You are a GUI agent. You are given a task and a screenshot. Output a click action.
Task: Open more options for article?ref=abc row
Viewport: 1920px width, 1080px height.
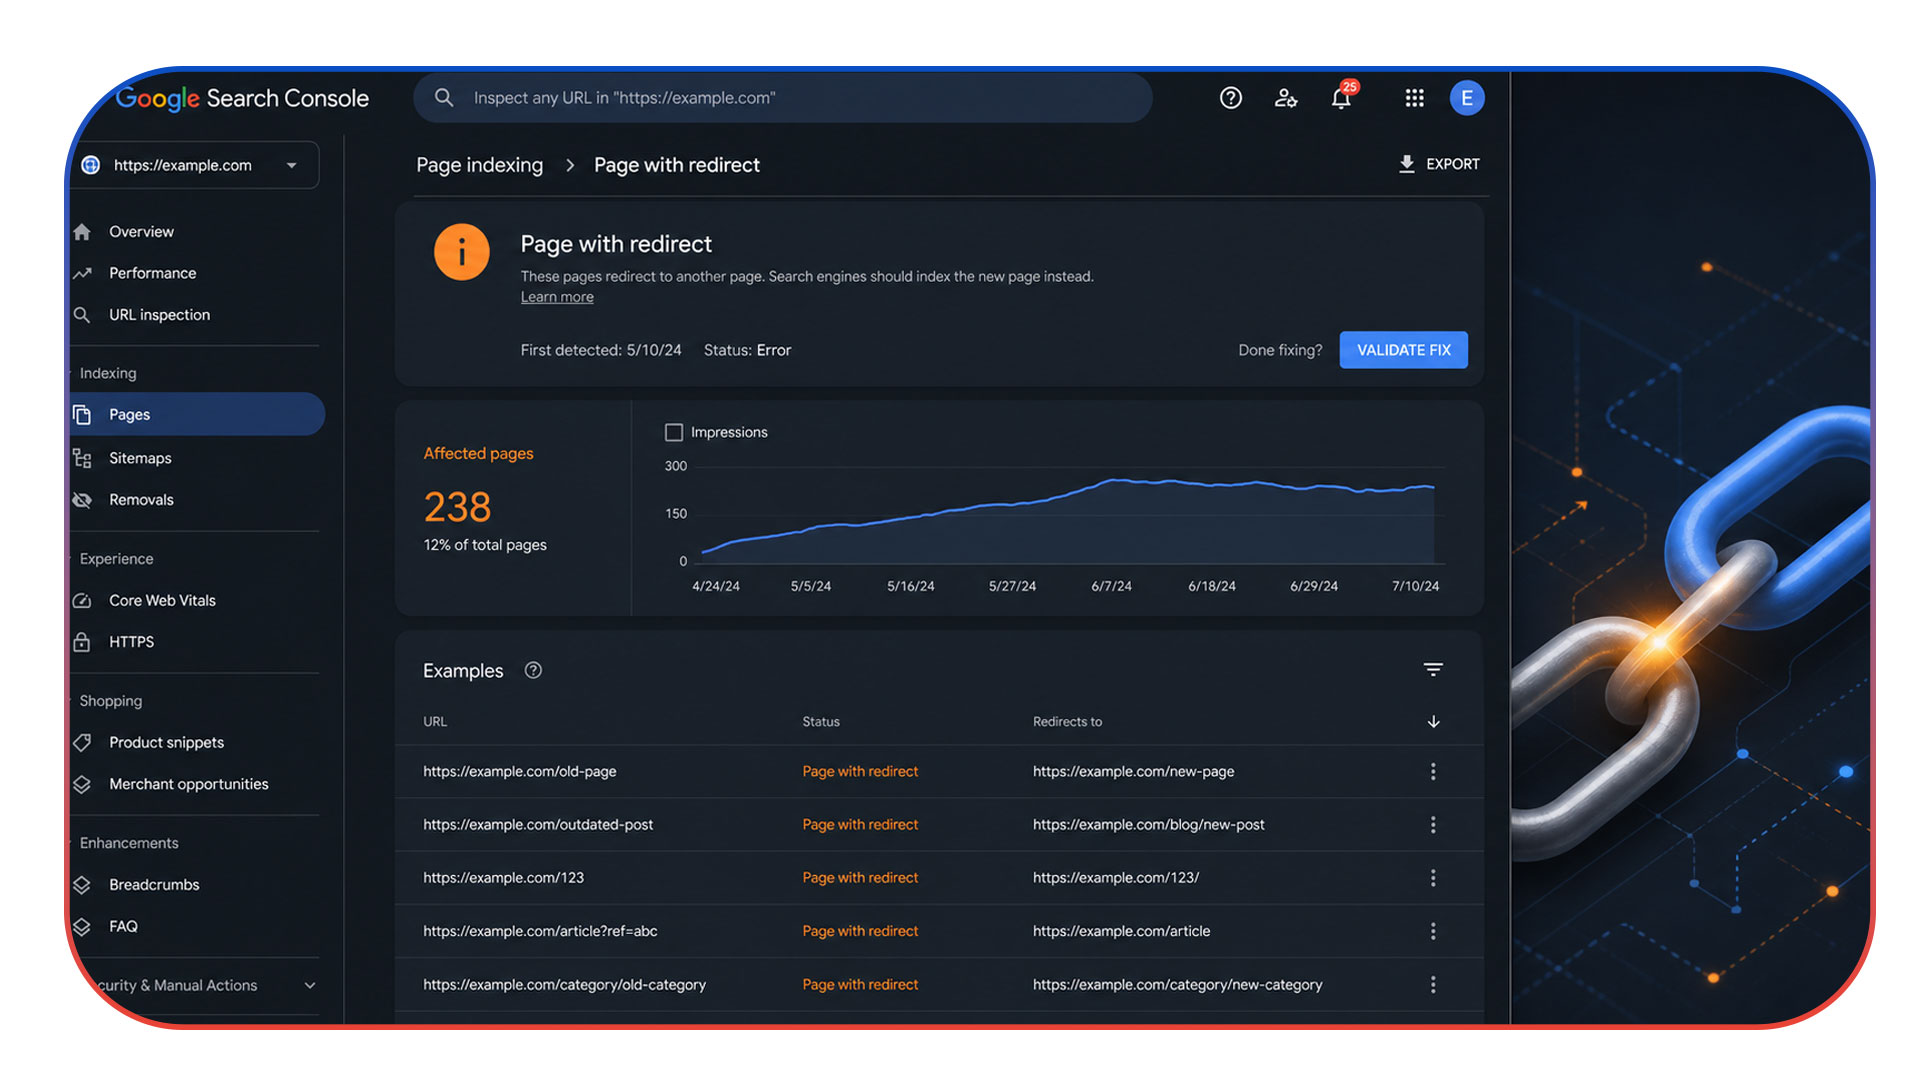pyautogui.click(x=1433, y=931)
